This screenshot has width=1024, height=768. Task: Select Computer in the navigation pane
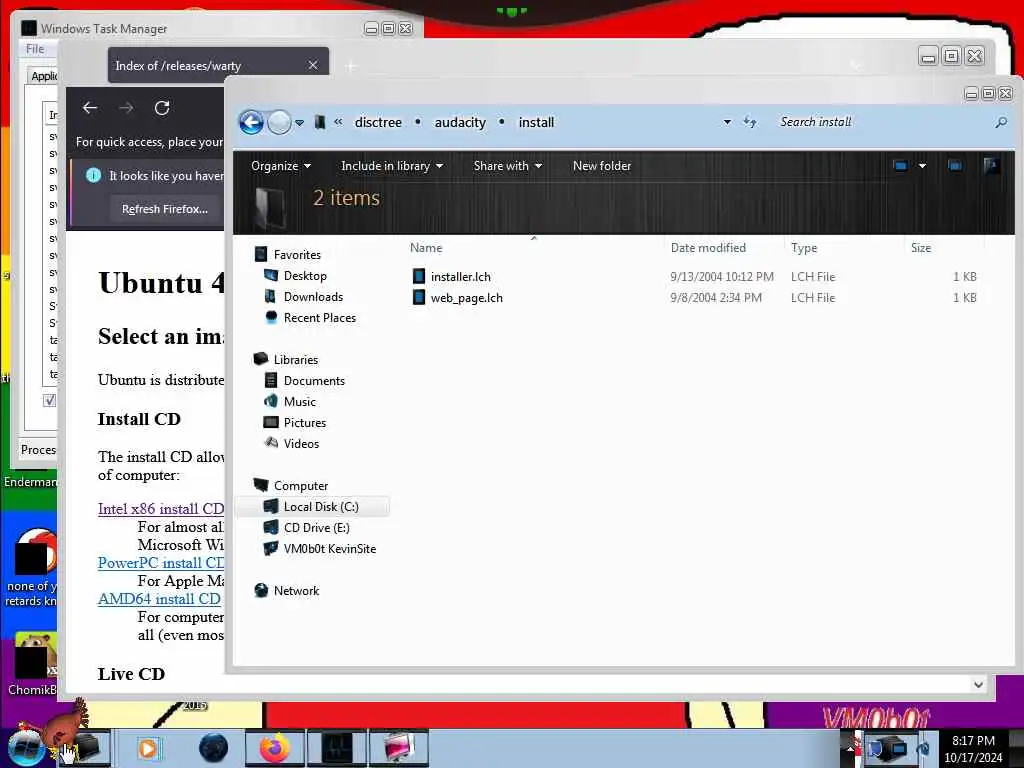[x=301, y=485]
